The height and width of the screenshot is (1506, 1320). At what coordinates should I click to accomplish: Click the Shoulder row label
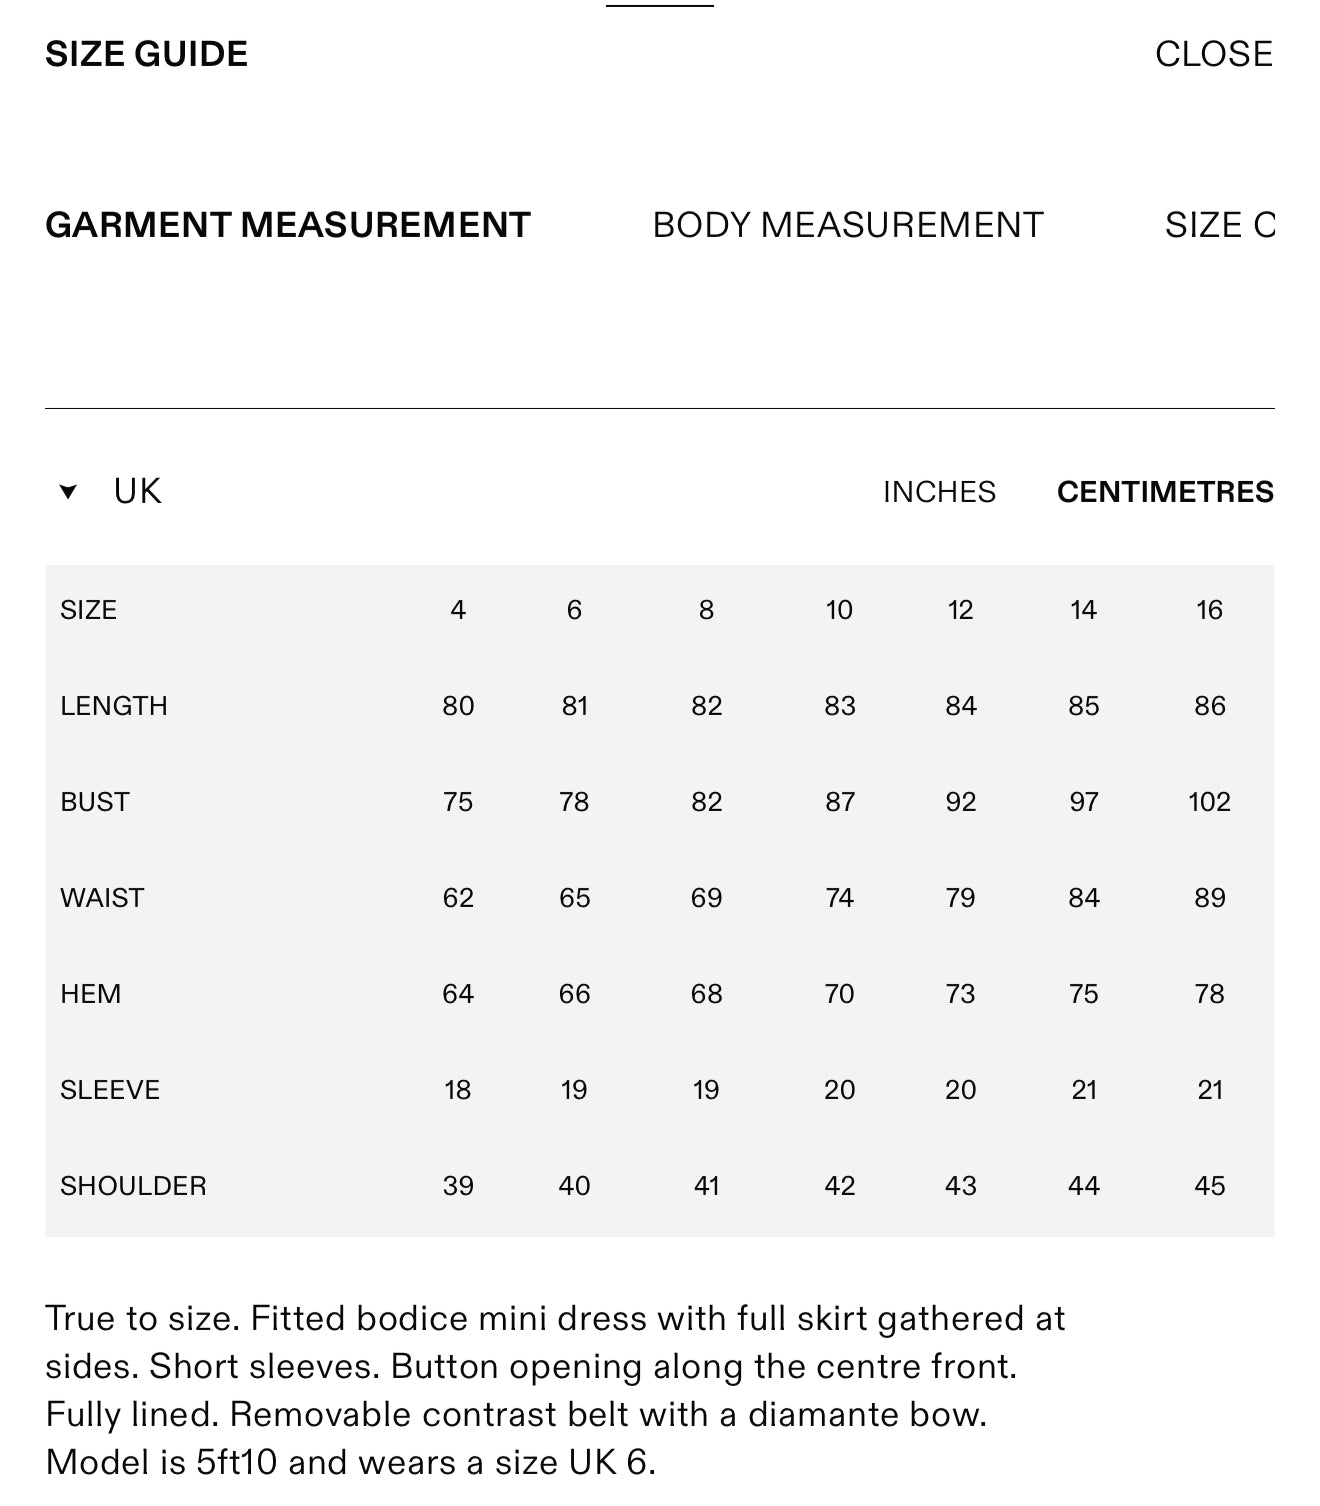pyautogui.click(x=133, y=1186)
